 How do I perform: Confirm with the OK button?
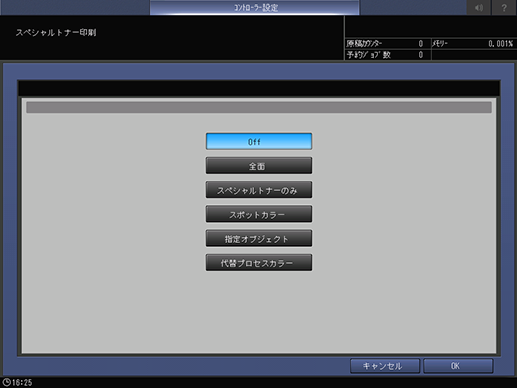tap(458, 366)
